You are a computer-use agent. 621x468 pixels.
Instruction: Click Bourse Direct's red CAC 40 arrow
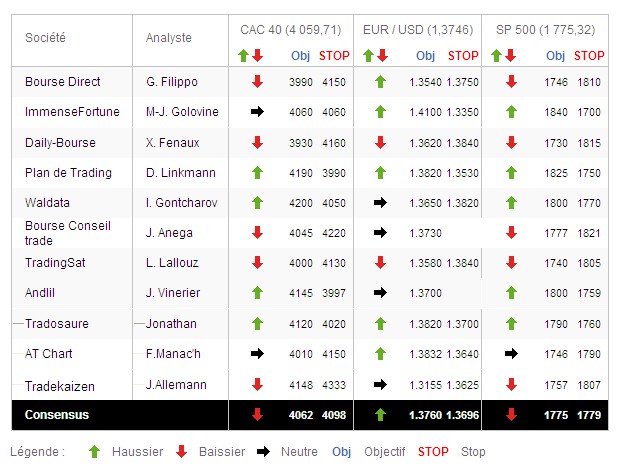coord(257,82)
